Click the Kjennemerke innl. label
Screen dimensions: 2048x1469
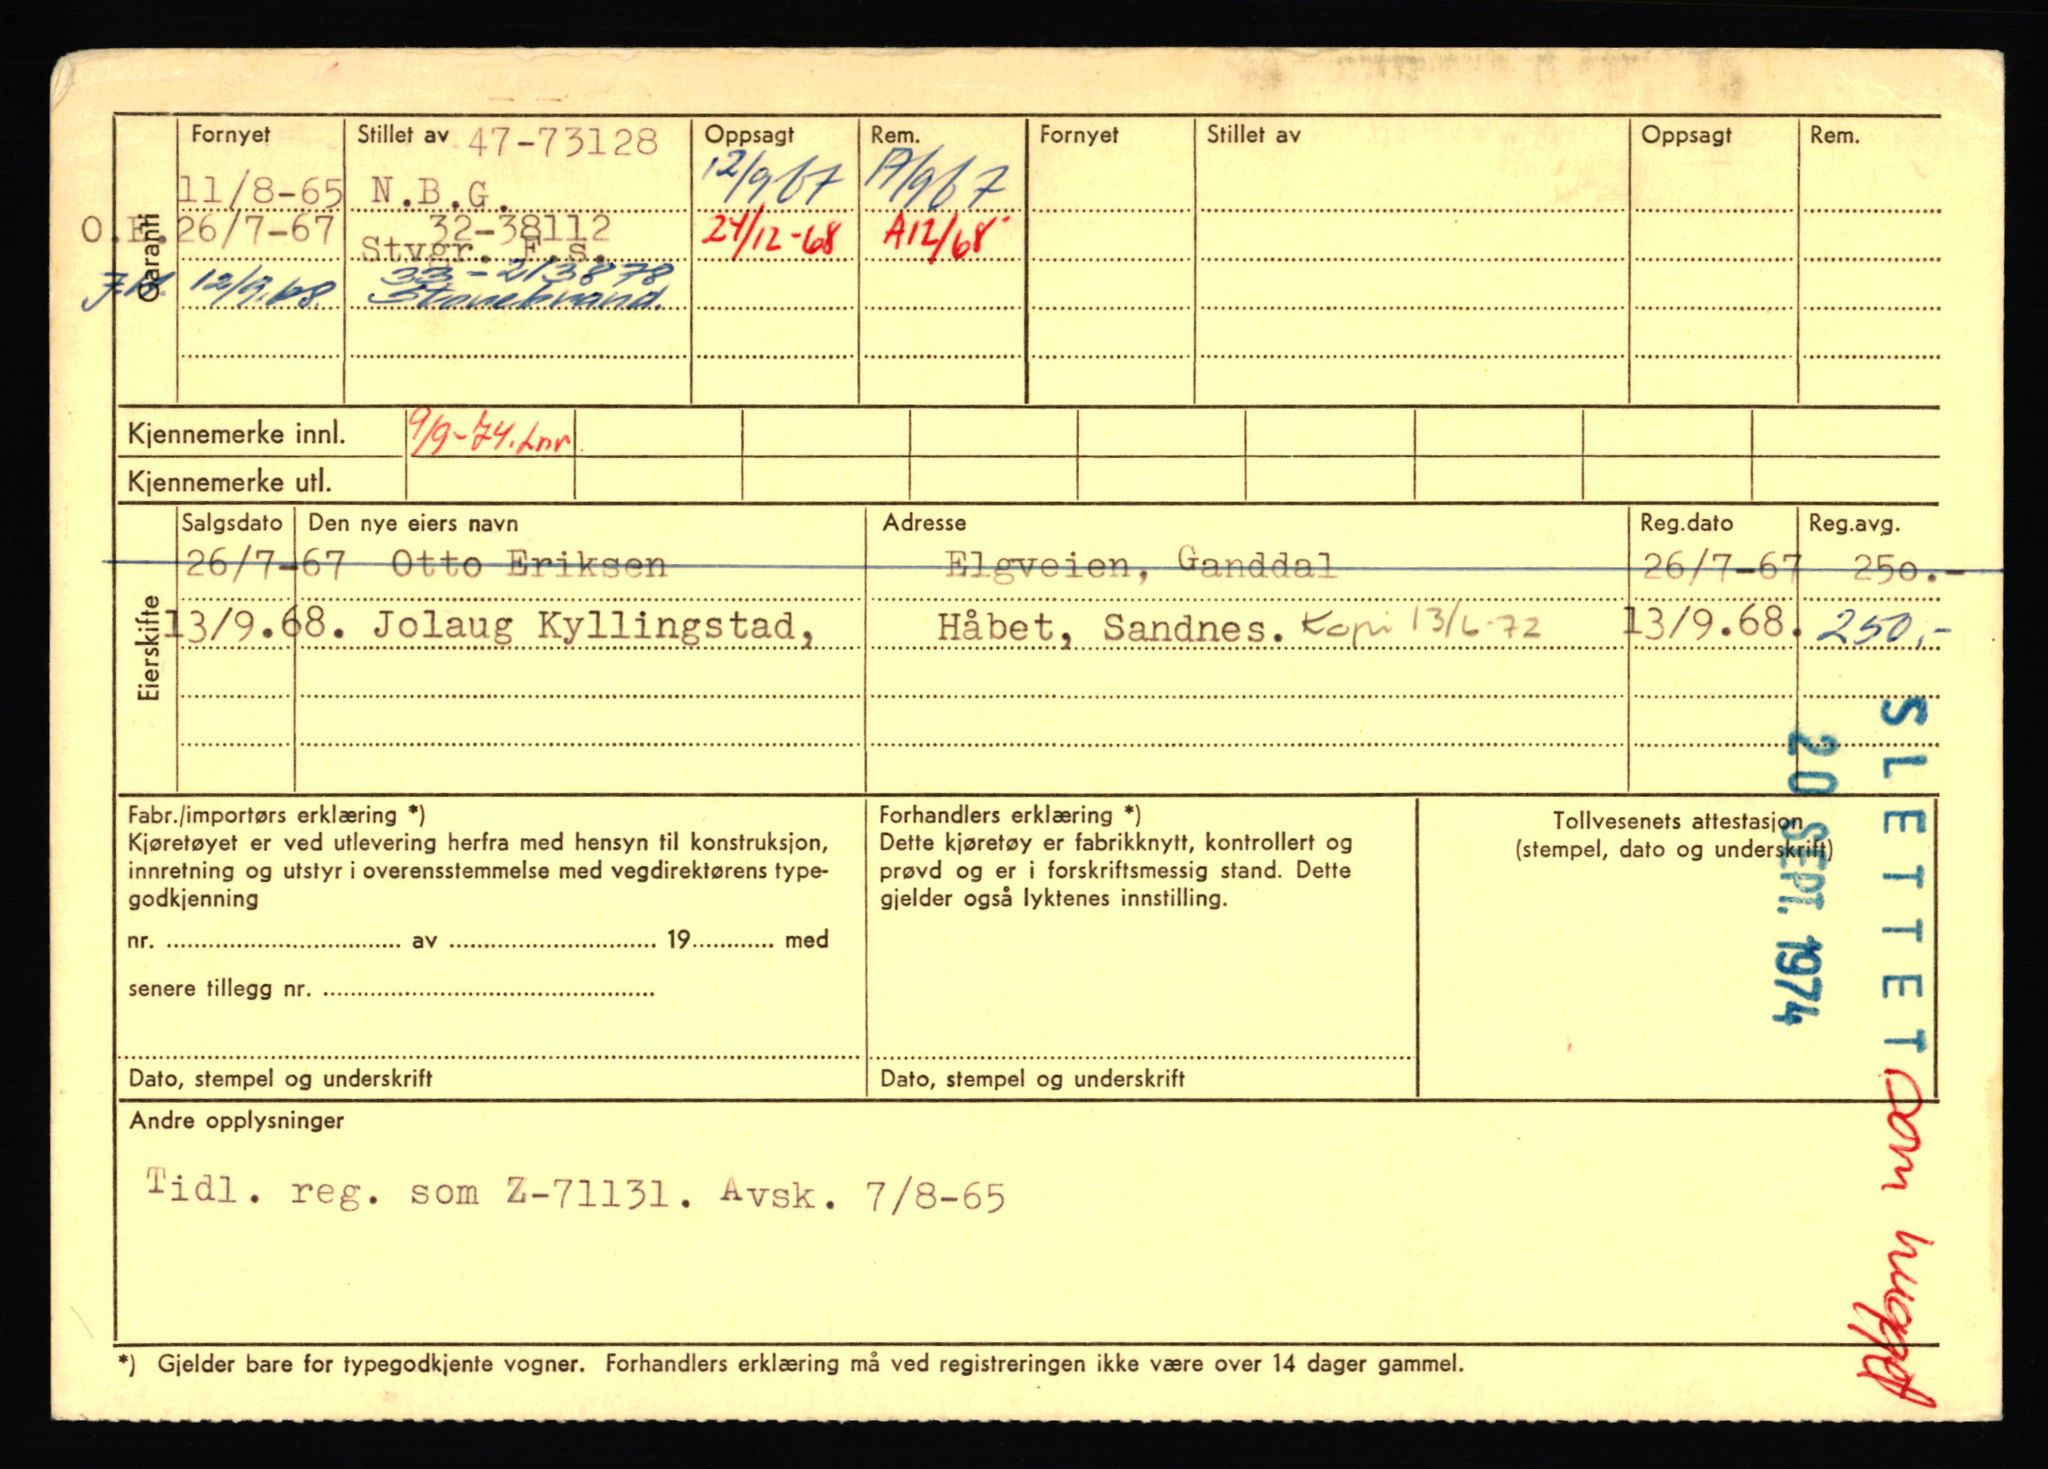coord(236,435)
